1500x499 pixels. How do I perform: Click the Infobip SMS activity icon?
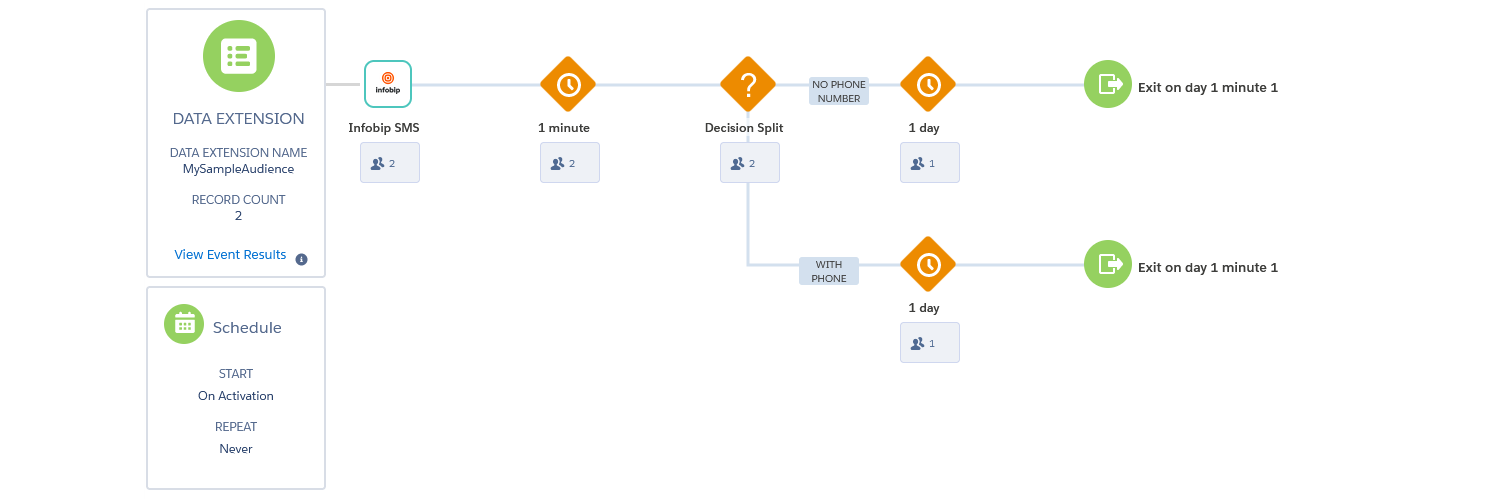pos(388,84)
